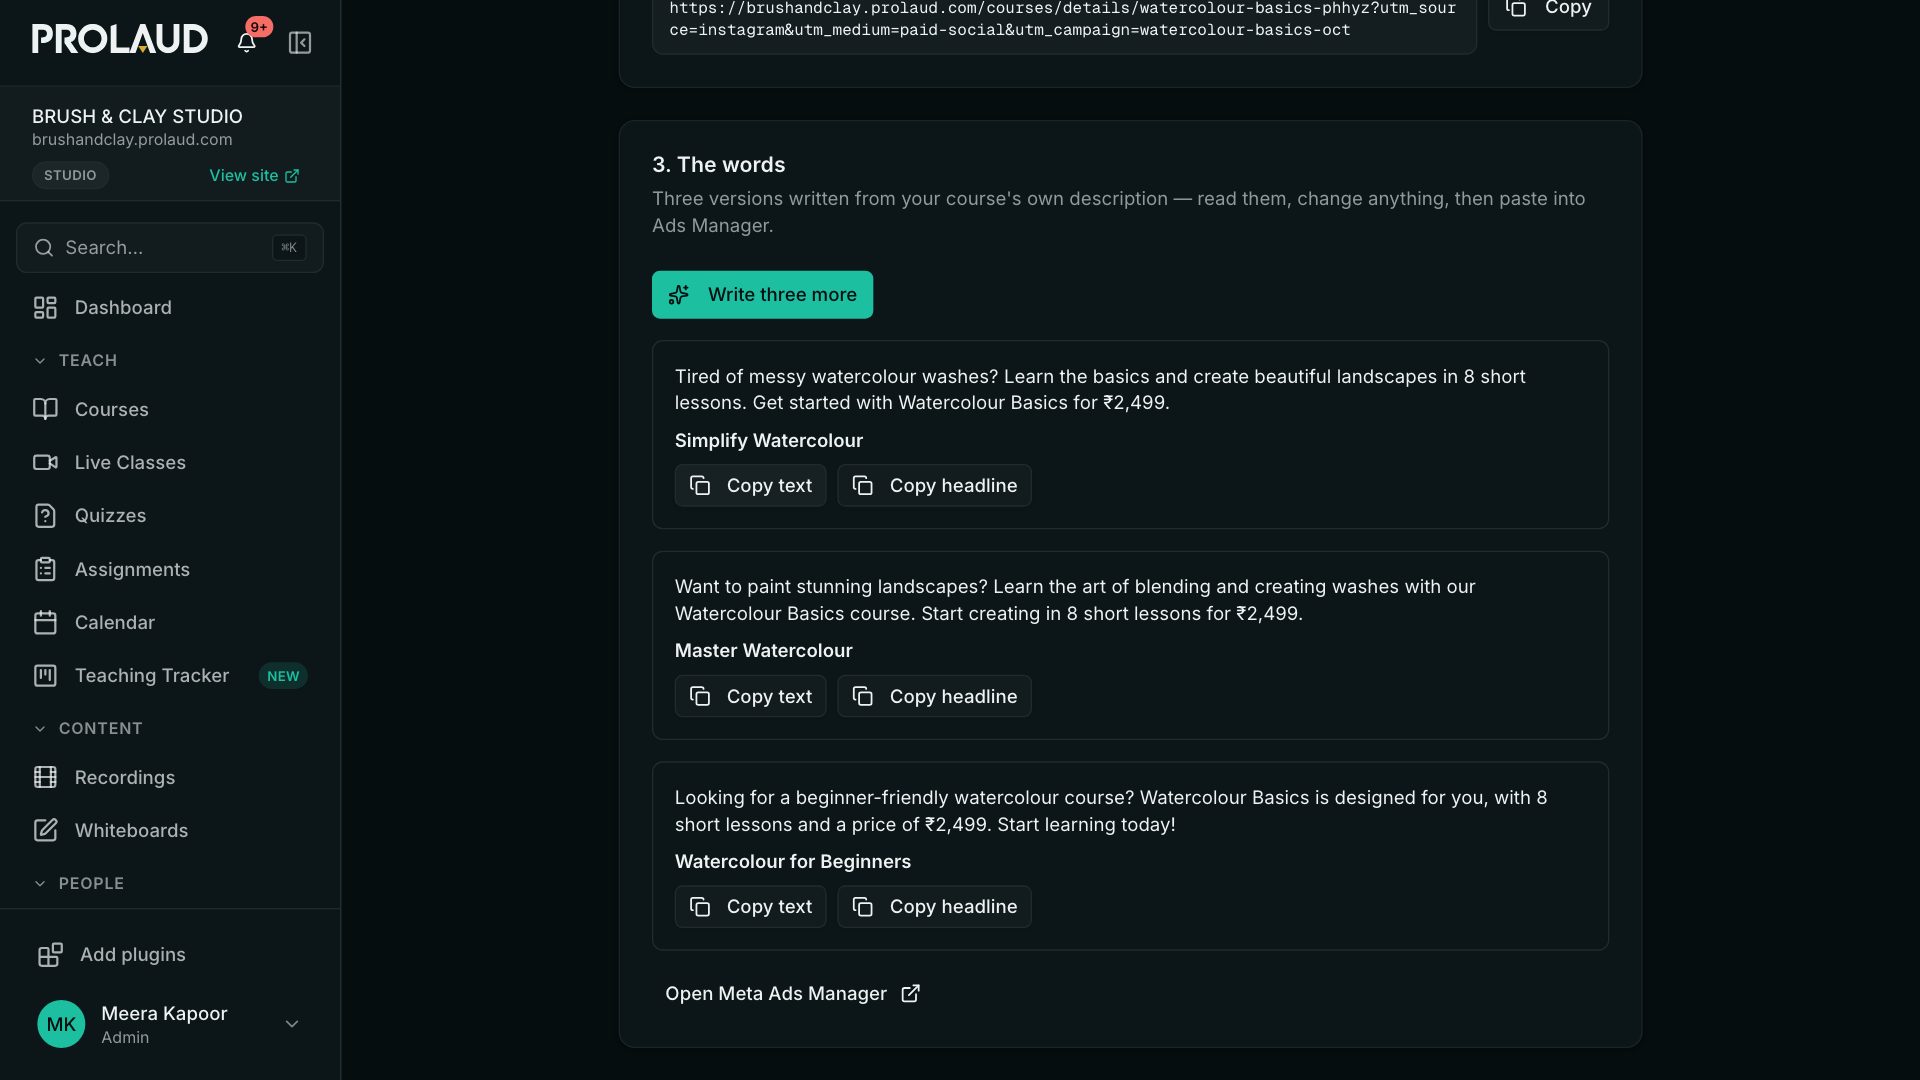Screen dimensions: 1920x1080
Task: Click the Add plugins icon
Action: pyautogui.click(x=50, y=954)
